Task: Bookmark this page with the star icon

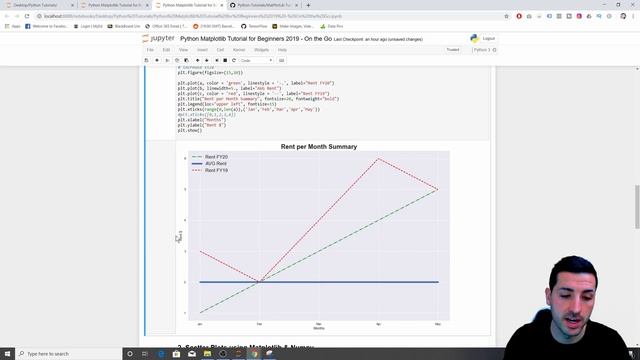Action: point(507,16)
